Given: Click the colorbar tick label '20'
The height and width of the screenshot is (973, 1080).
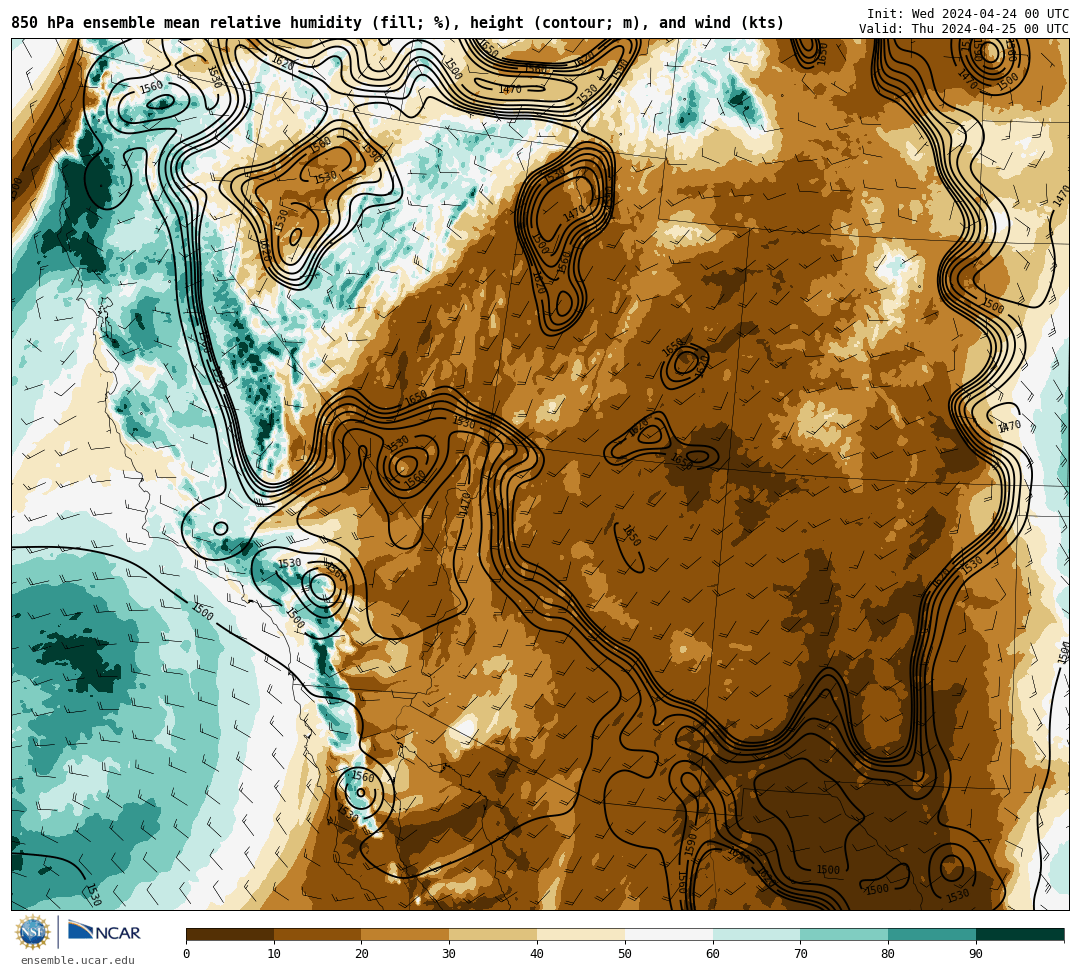Looking at the screenshot, I should 362,954.
